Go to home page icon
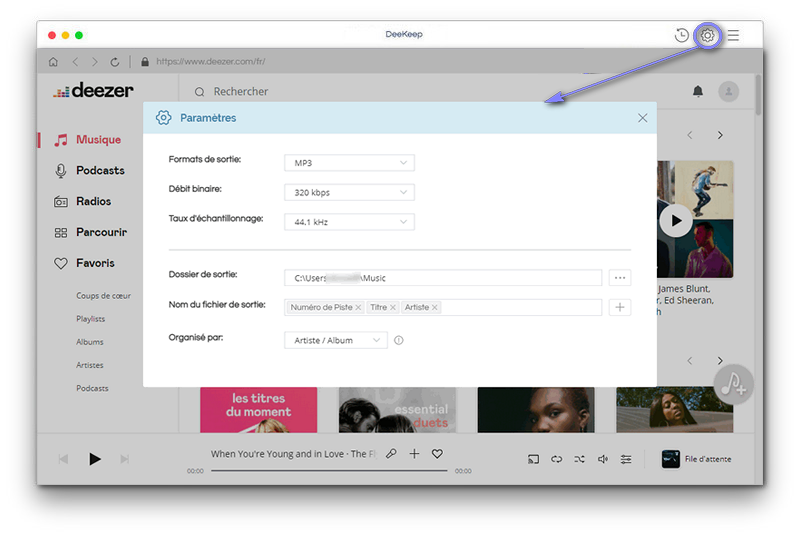This screenshot has width=800, height=536. coord(53,62)
